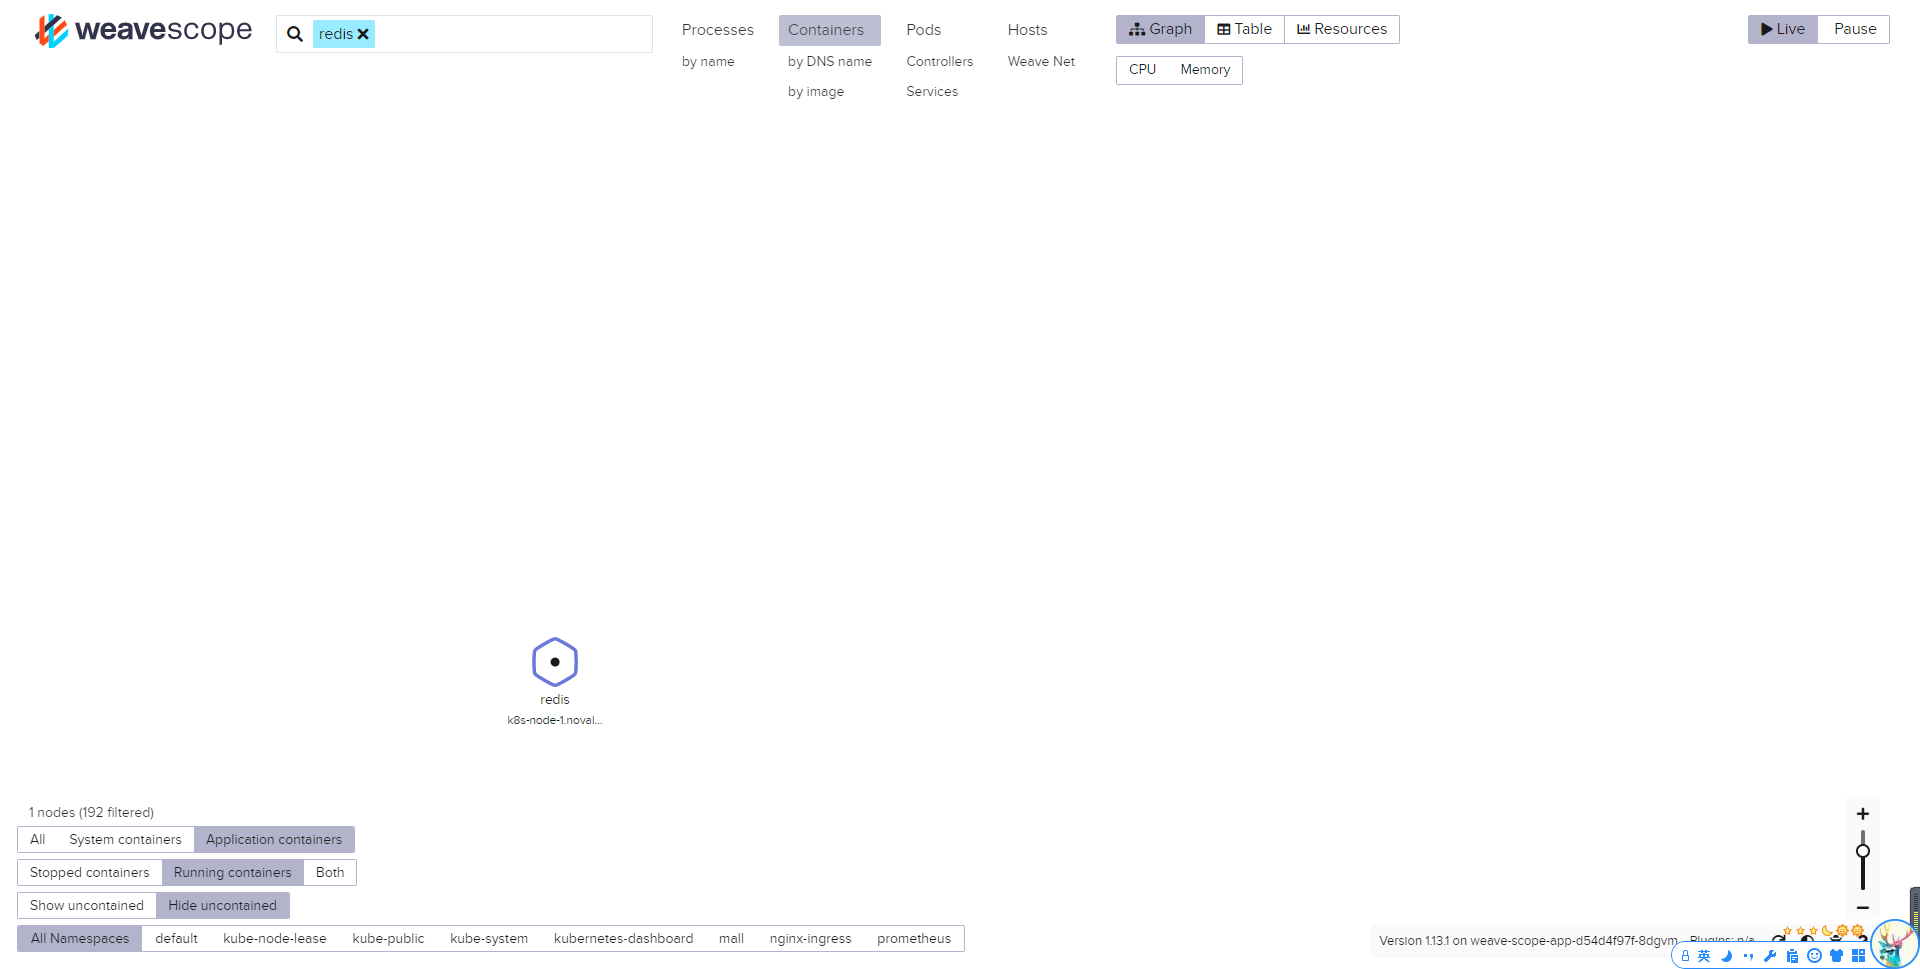This screenshot has width=1920, height=969.
Task: Filter by kube-node-lease namespace
Action: pyautogui.click(x=275, y=939)
